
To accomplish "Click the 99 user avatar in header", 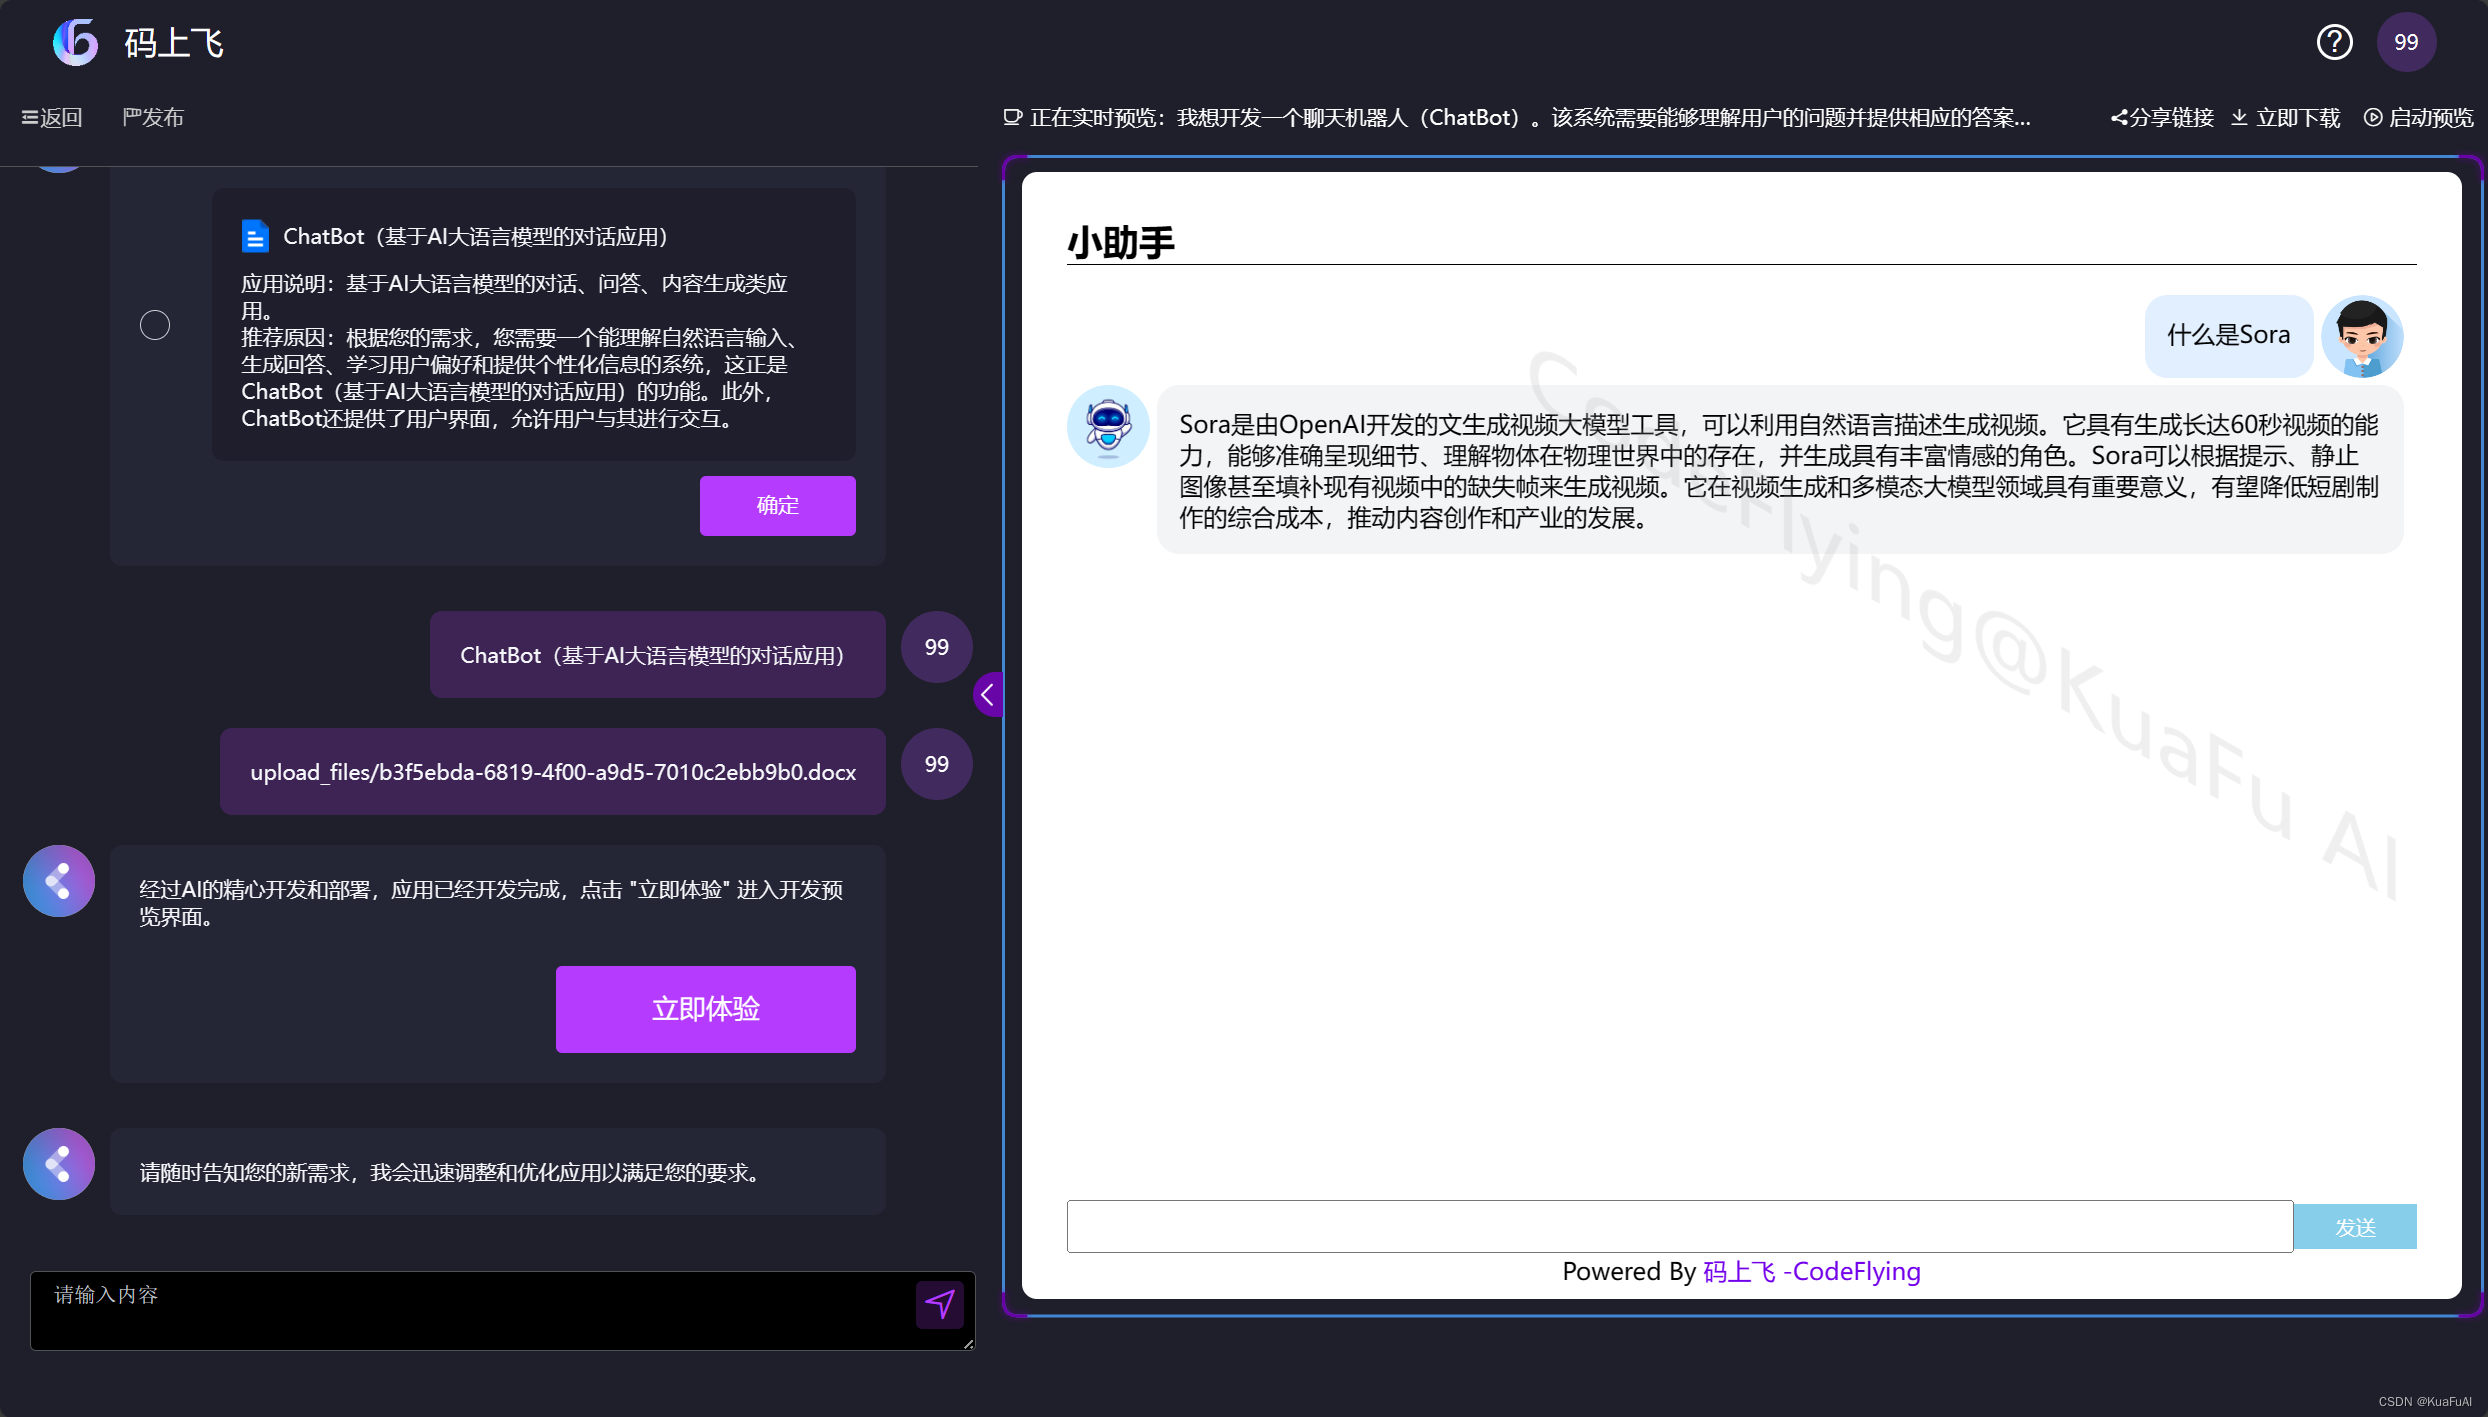I will click(2405, 42).
